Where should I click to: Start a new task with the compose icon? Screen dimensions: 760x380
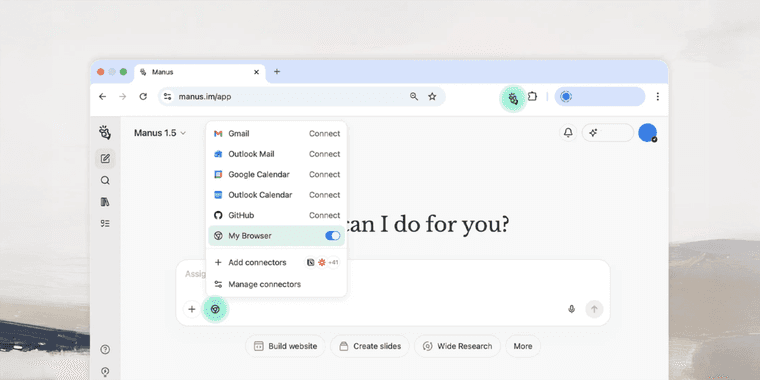click(x=105, y=158)
